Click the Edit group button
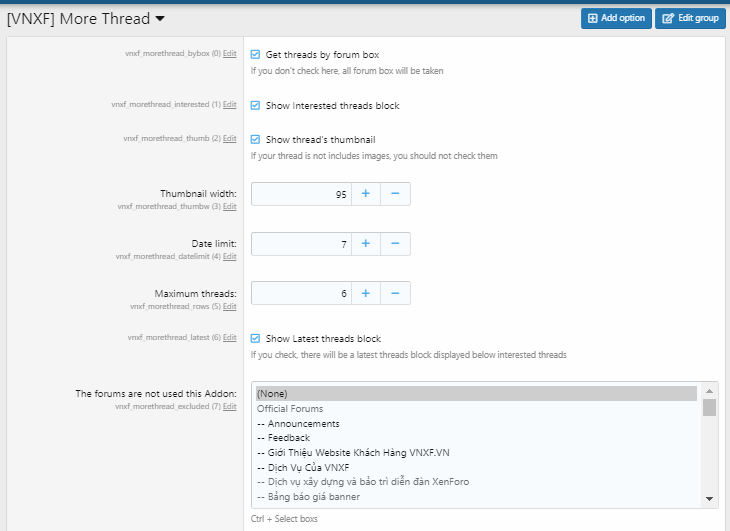 690,18
